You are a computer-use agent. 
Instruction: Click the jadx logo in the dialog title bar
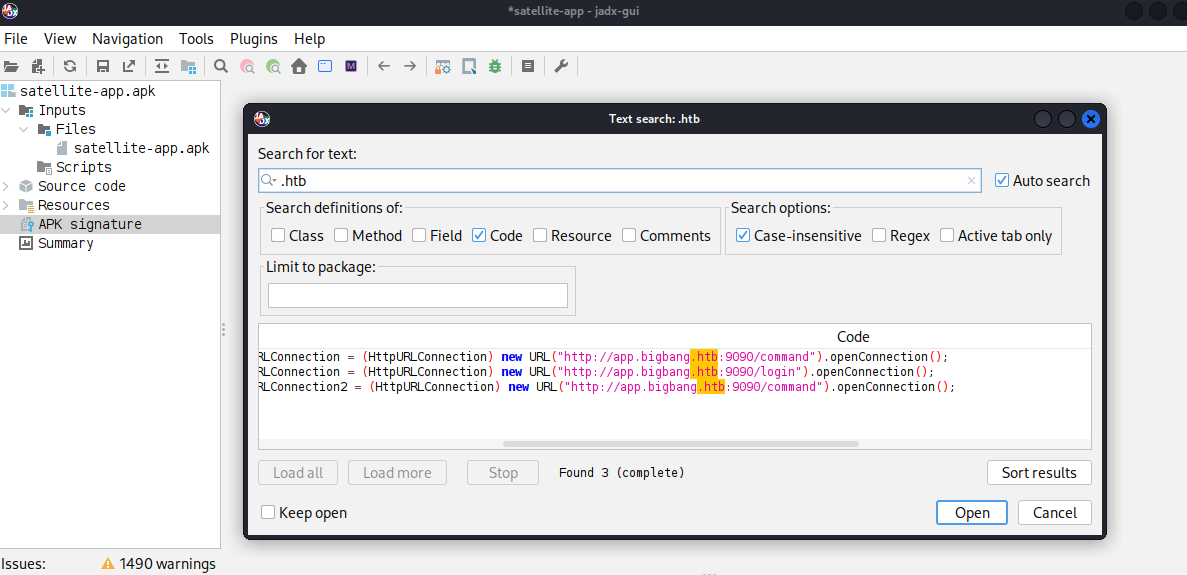(263, 119)
